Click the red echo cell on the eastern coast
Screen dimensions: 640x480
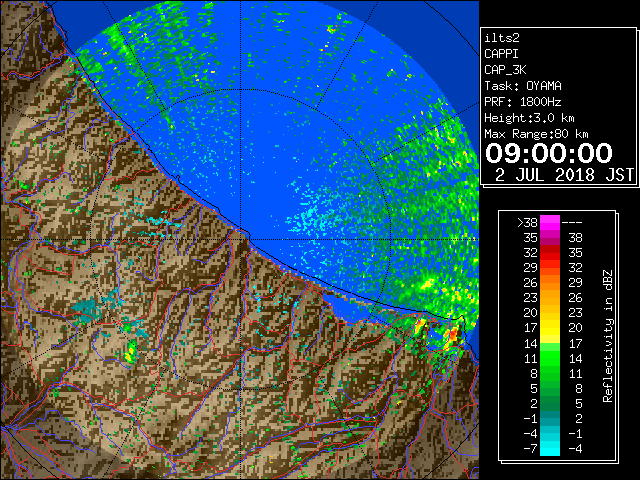[x=453, y=336]
